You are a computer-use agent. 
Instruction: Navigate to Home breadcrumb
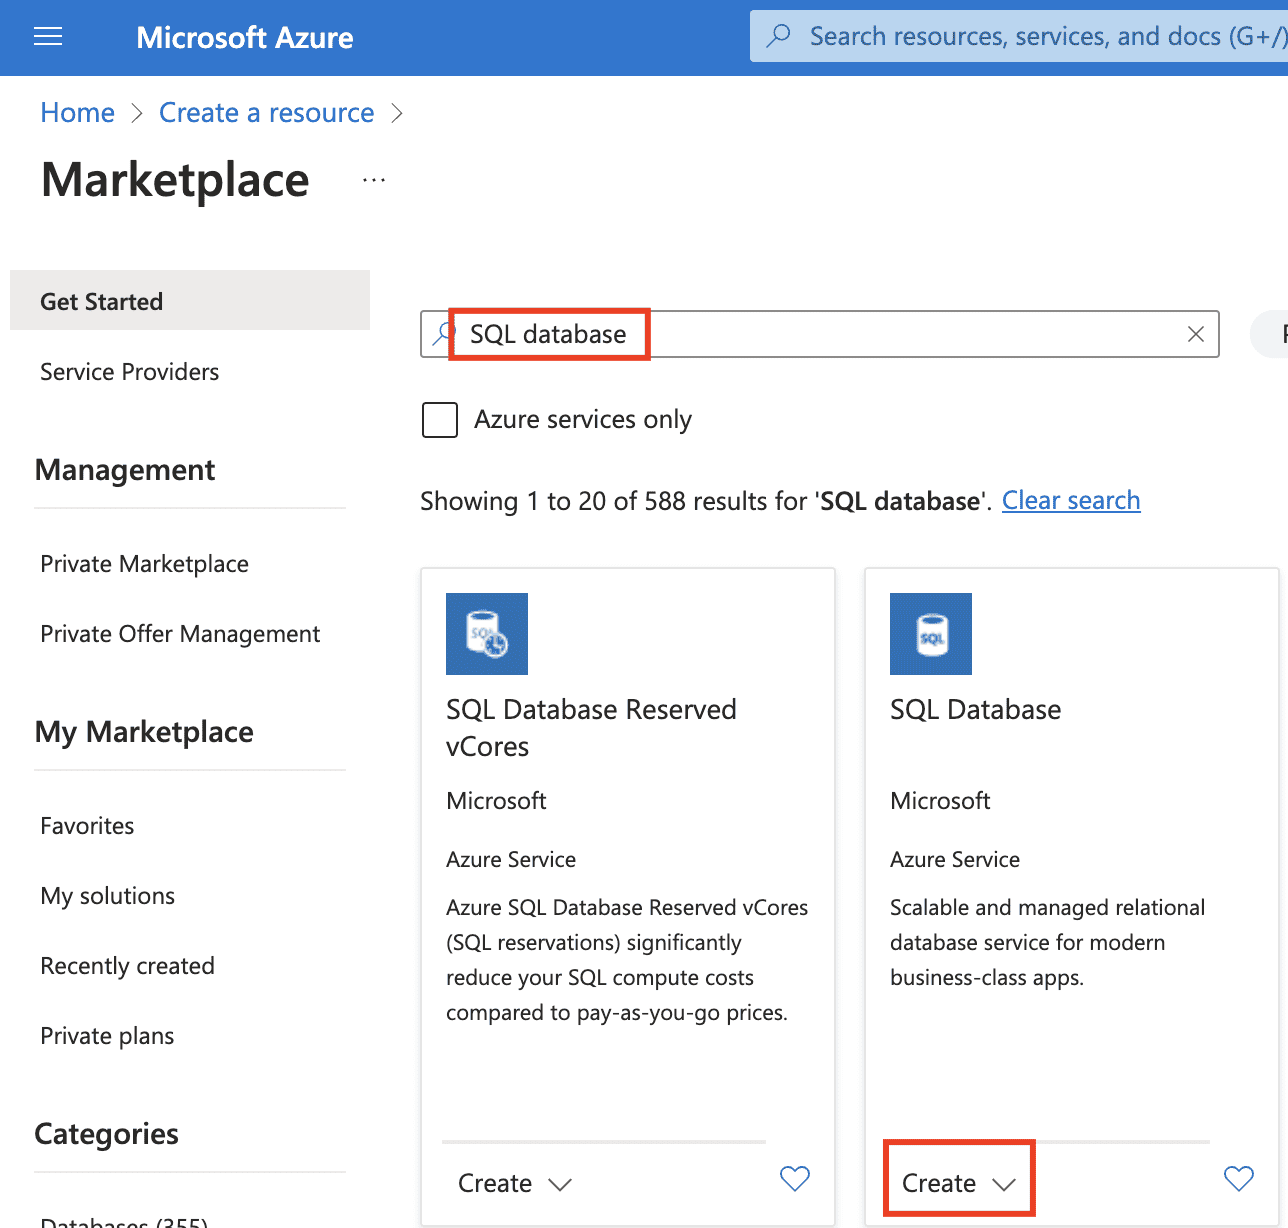click(x=77, y=113)
